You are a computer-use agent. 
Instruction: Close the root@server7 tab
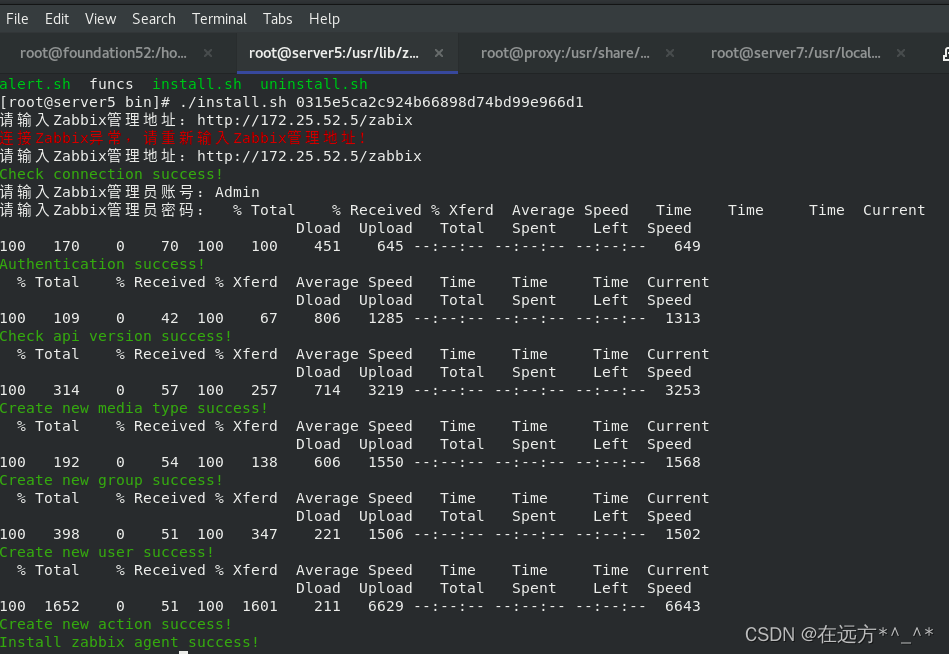pos(901,53)
